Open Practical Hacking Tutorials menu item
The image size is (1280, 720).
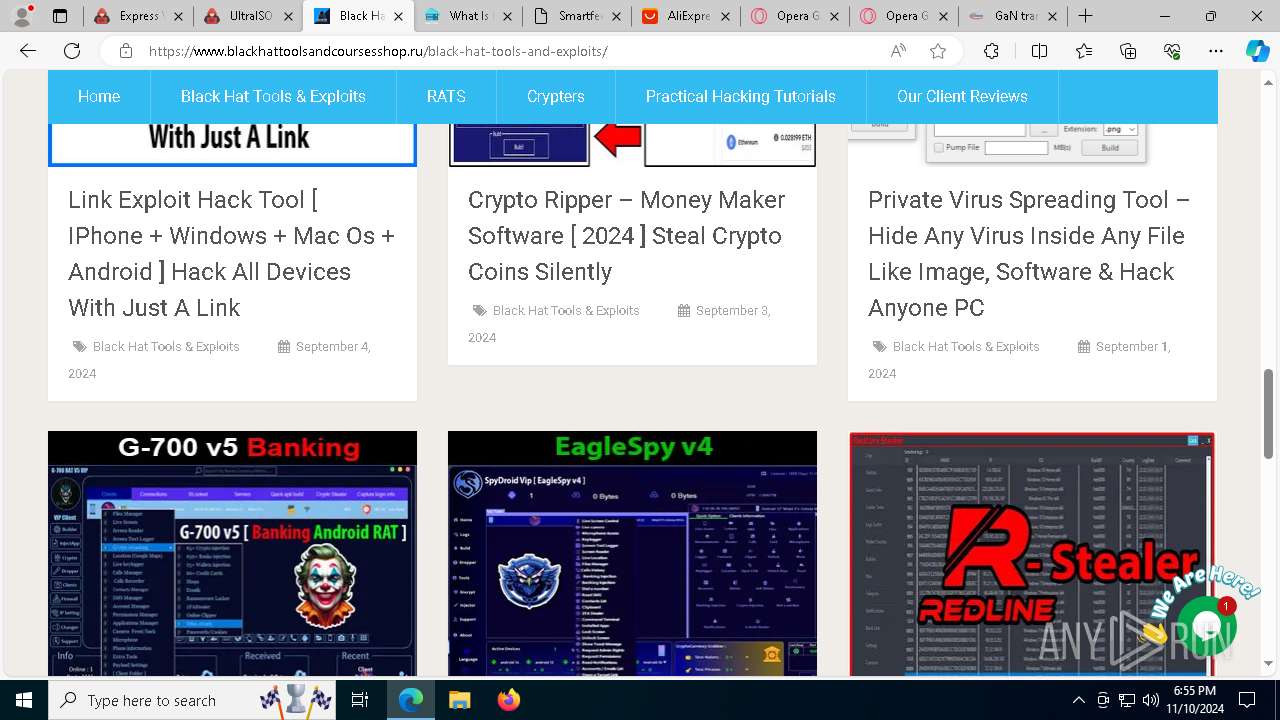coord(741,97)
